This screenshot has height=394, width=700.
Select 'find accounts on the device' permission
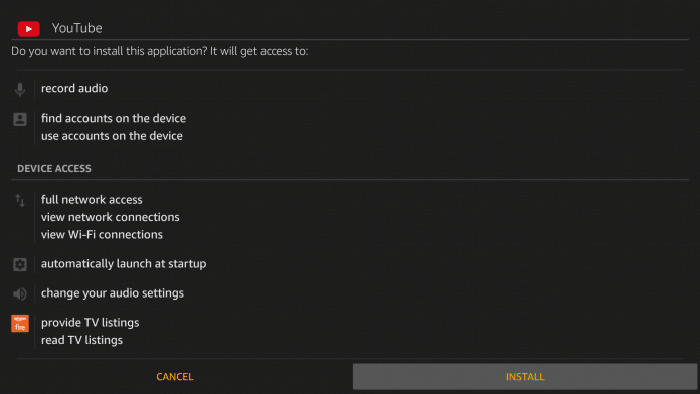113,118
